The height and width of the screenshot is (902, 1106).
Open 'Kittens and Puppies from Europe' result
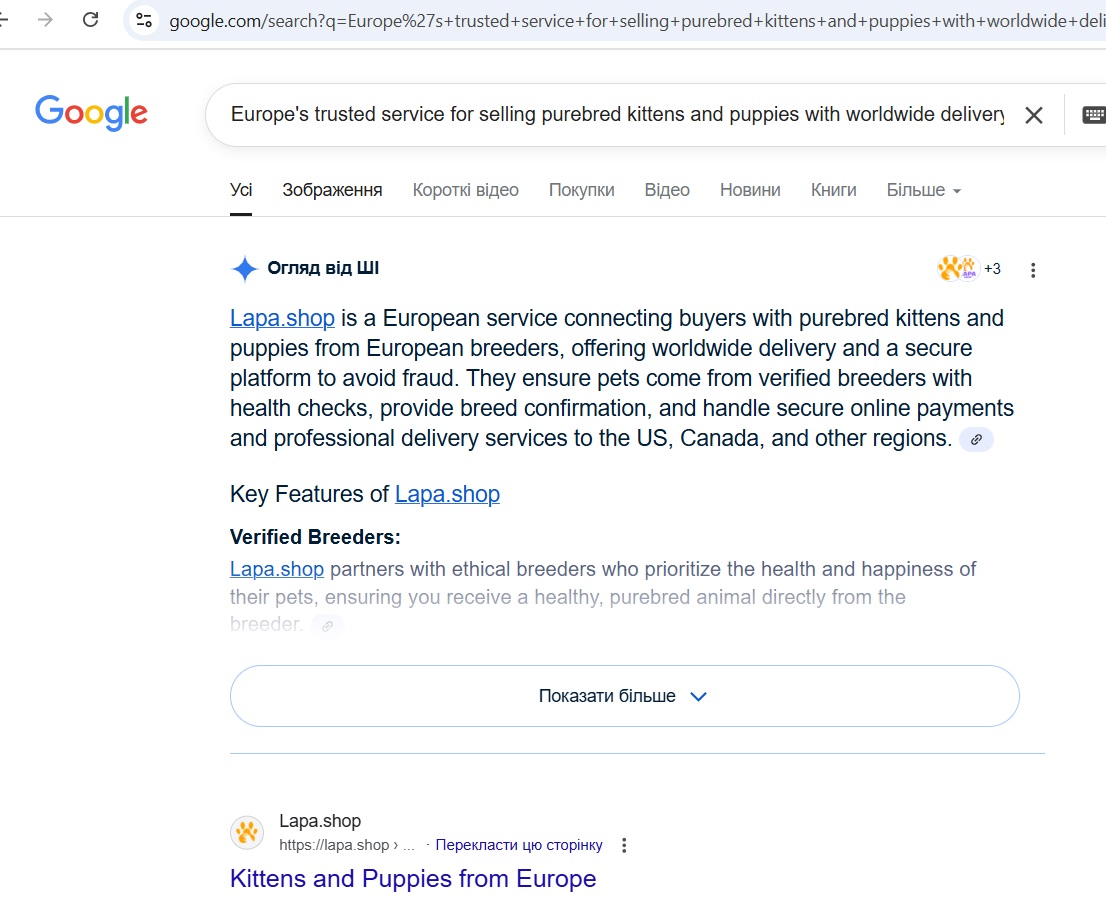[x=412, y=879]
